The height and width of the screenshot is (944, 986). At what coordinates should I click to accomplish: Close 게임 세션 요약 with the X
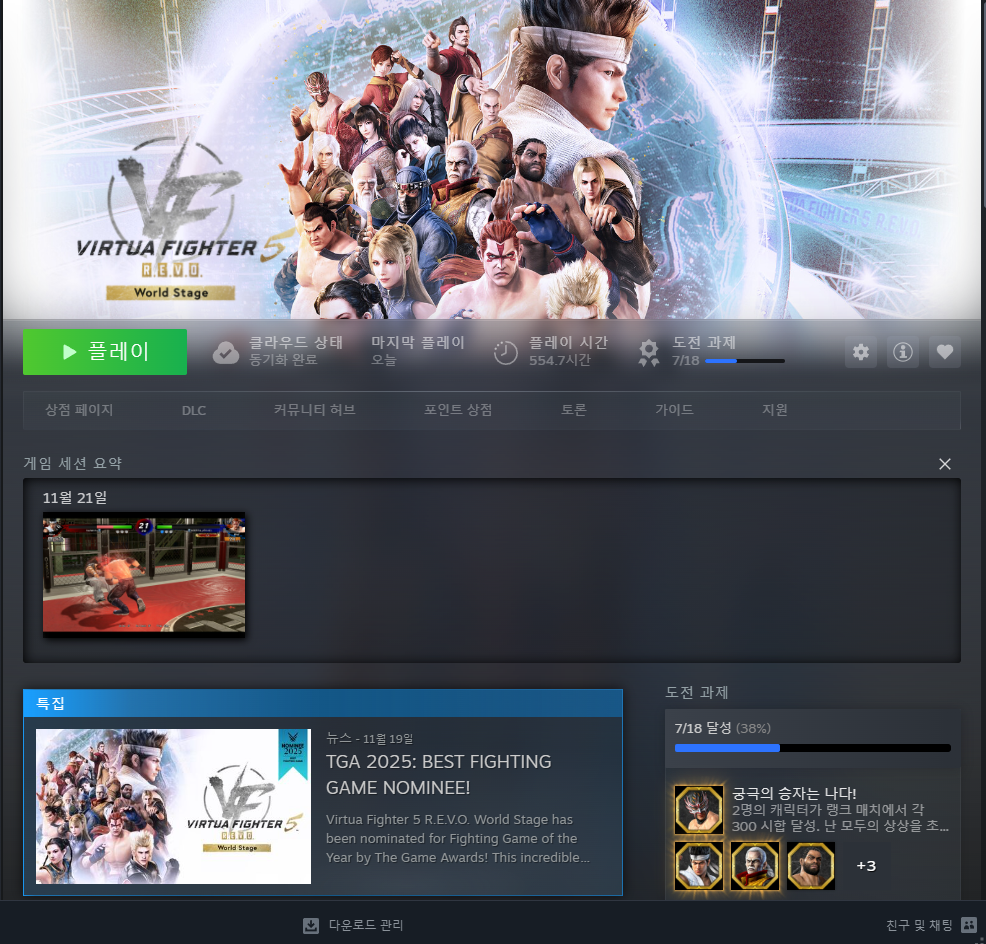[x=944, y=463]
